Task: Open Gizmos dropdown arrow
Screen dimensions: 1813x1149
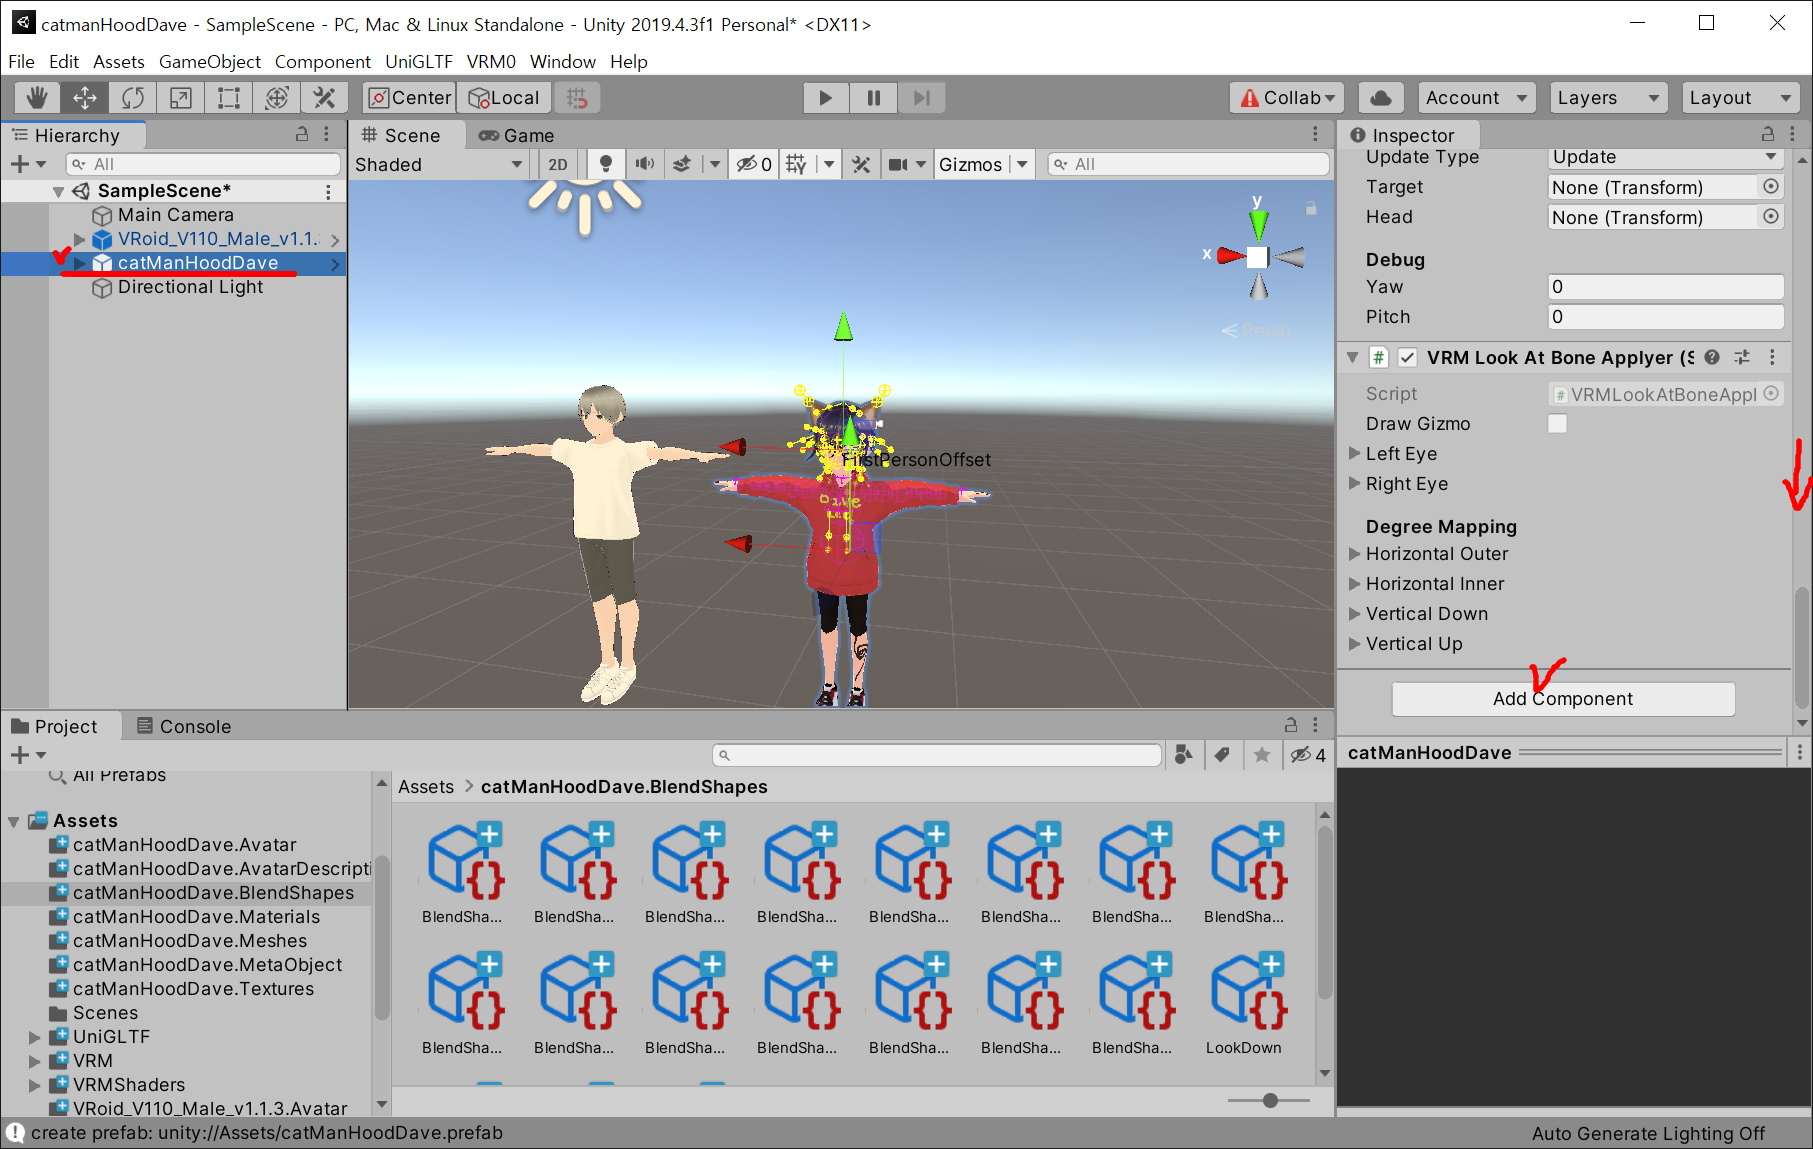Action: click(1022, 164)
